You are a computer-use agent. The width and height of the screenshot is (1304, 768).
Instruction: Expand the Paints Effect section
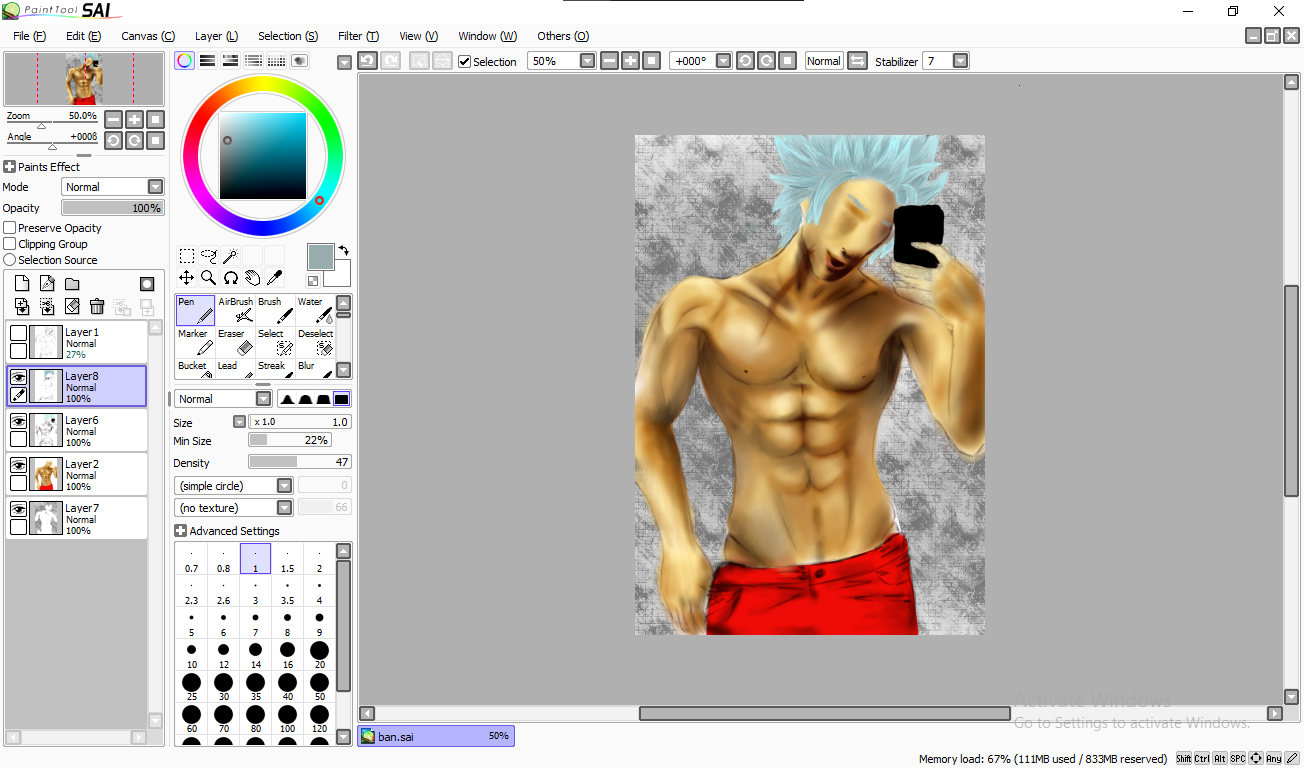coord(9,167)
